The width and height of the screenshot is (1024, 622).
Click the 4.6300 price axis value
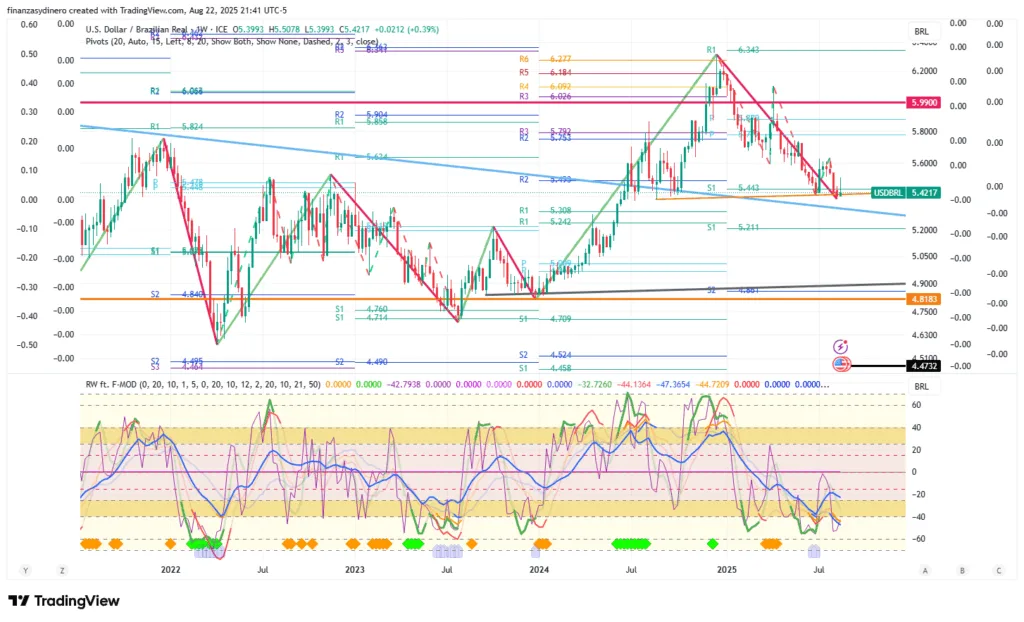click(x=924, y=335)
